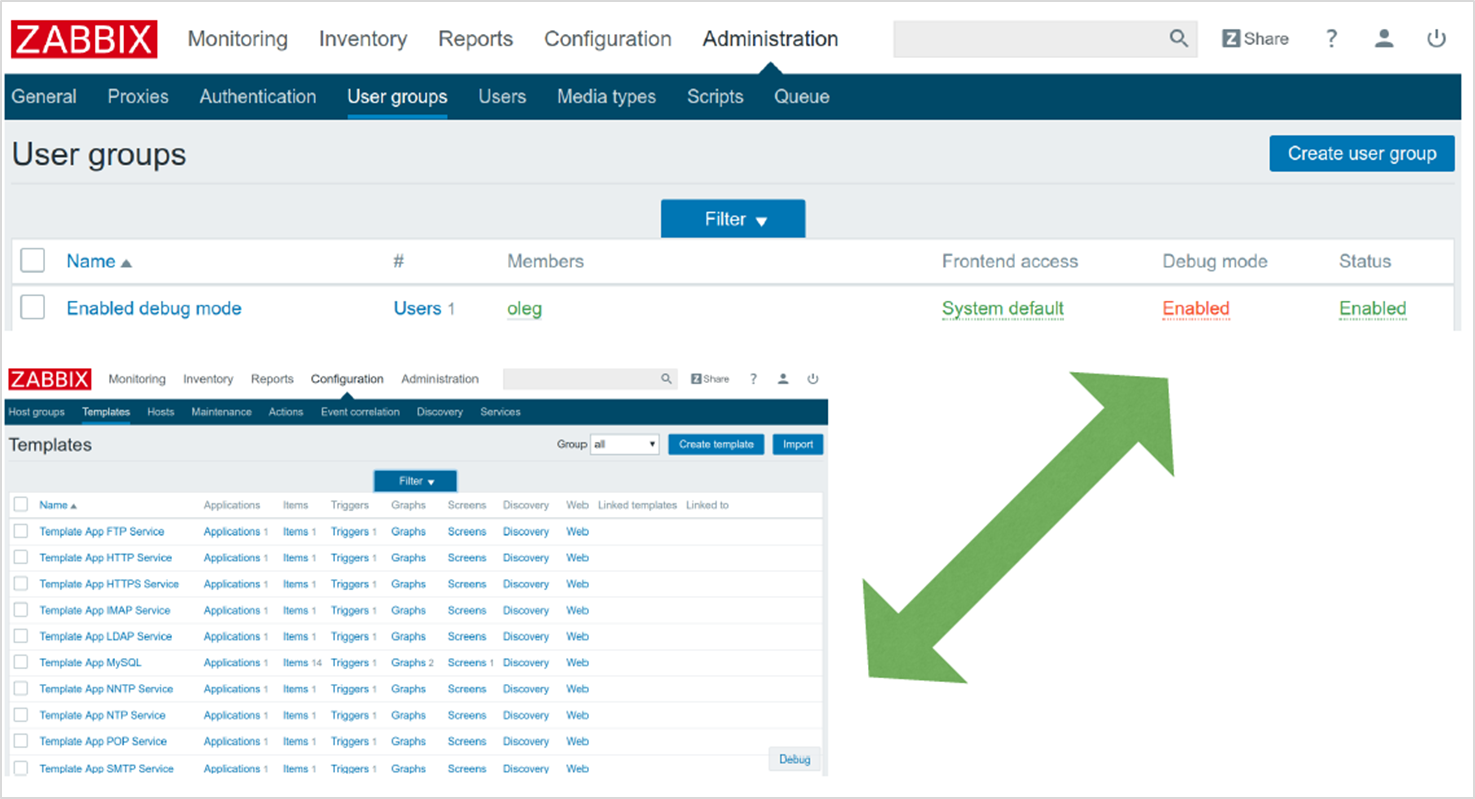Screen dimensions: 1475x799
Task: Click power sign-out icon in Templates window
Action: point(813,379)
